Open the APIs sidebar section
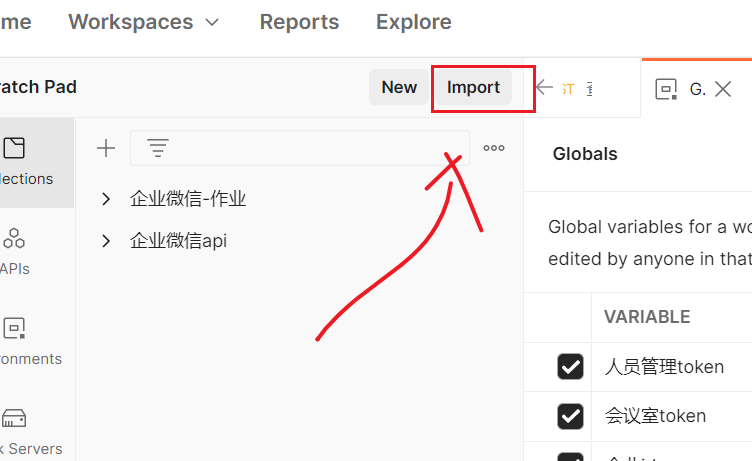 coord(14,252)
